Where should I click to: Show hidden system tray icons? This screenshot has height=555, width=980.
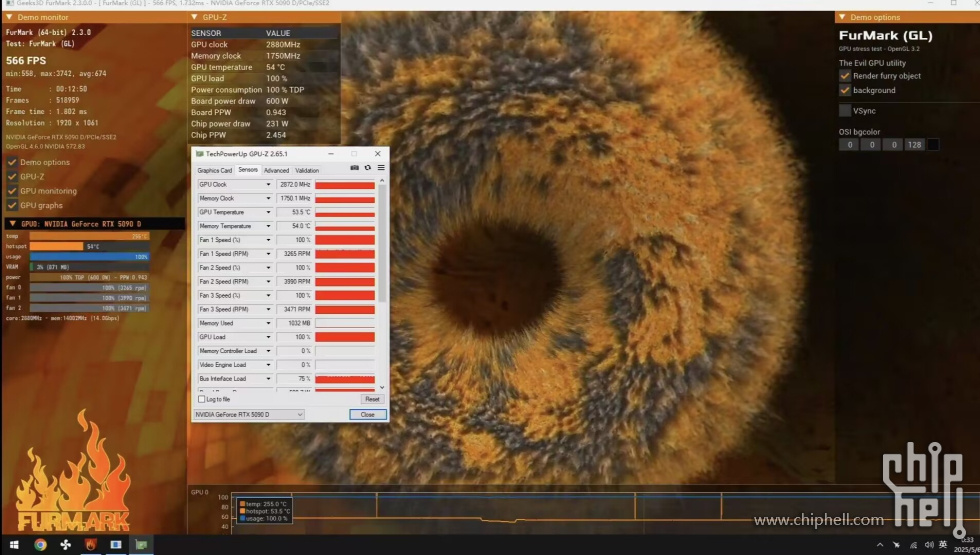[880, 545]
